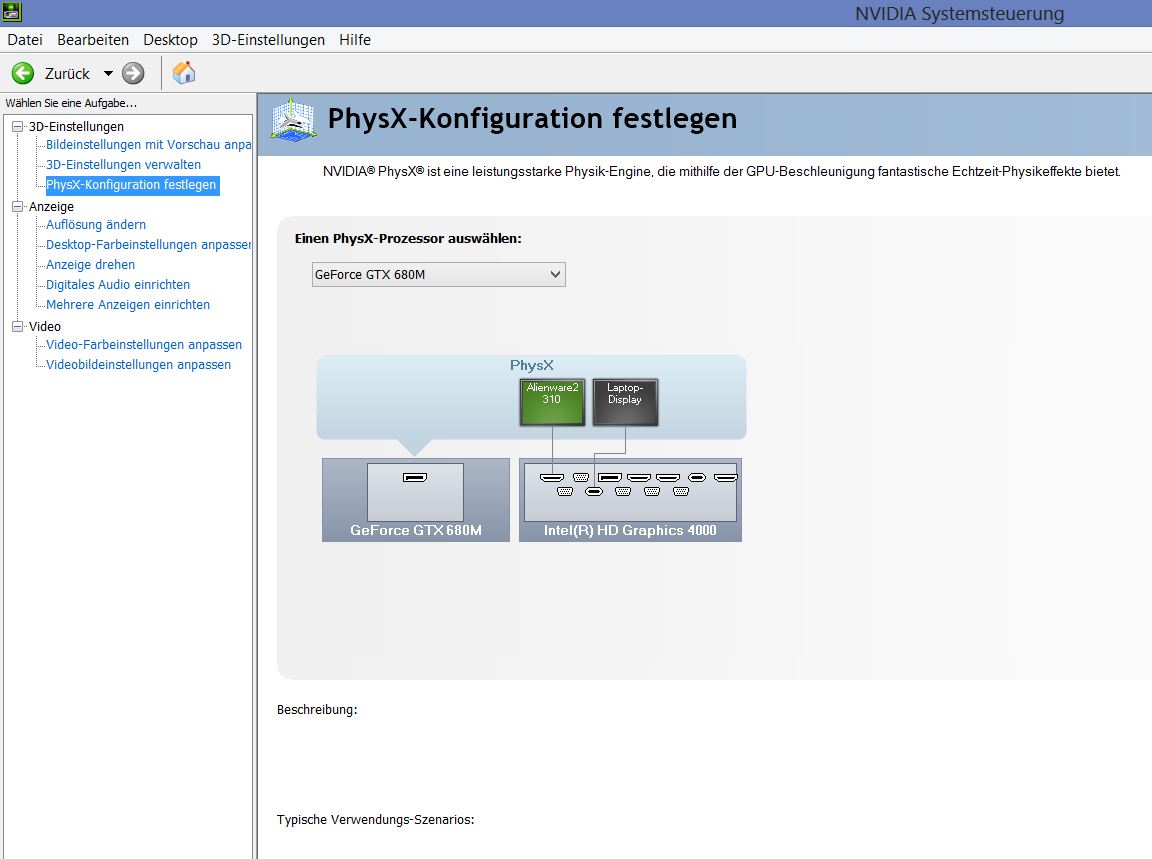Collapse the Anzeige tree node
The image size is (1152, 859).
18,206
